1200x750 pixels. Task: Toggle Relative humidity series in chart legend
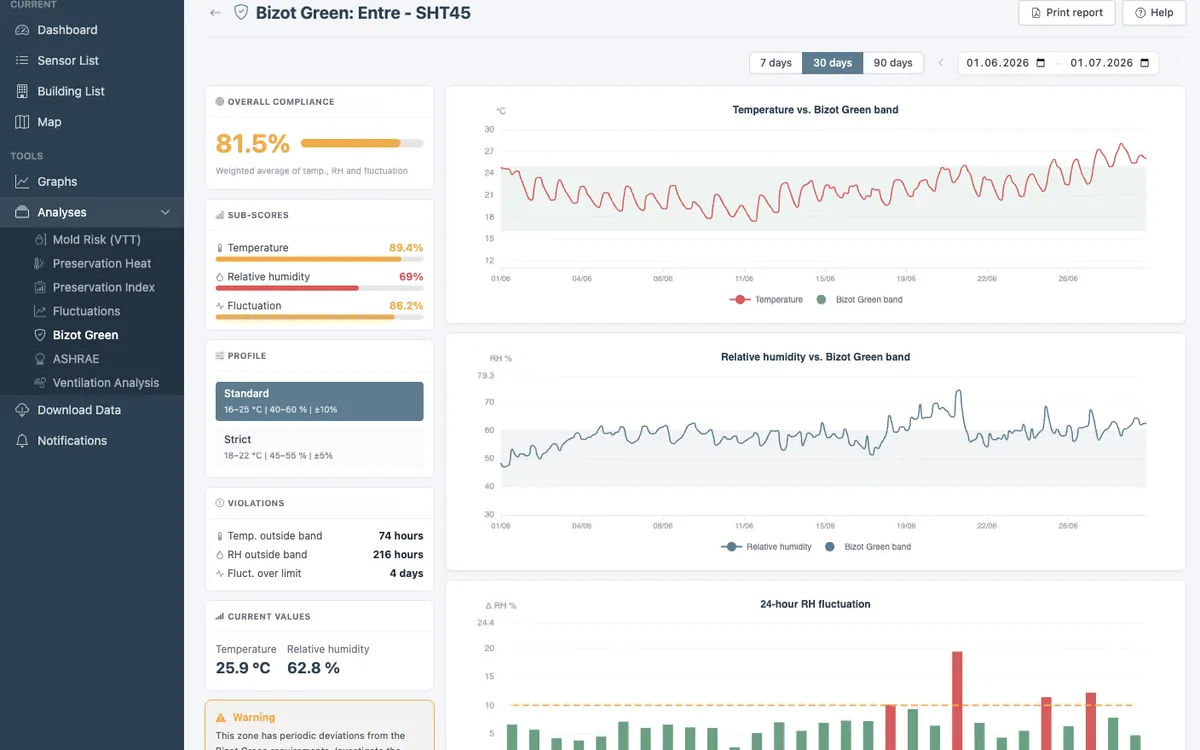click(x=766, y=547)
